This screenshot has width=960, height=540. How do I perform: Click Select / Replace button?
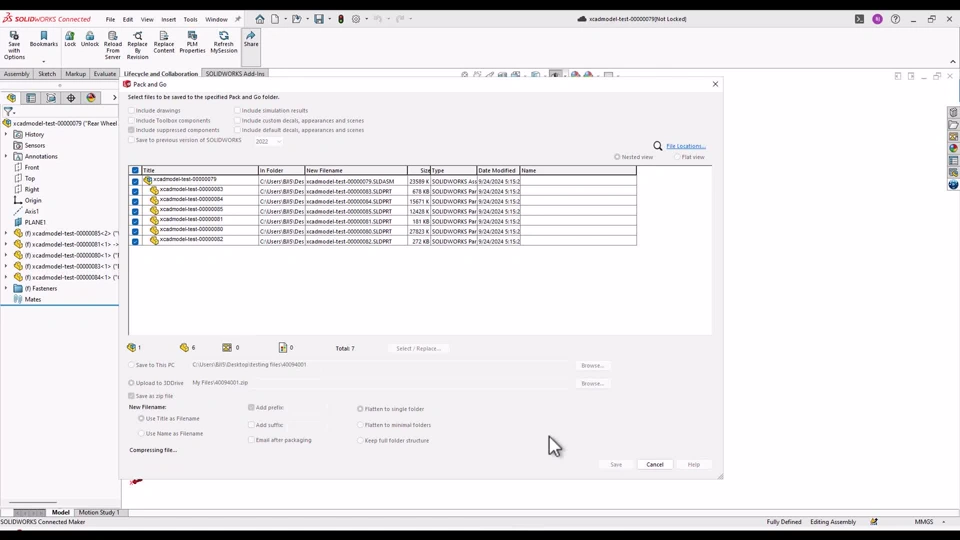coord(418,348)
